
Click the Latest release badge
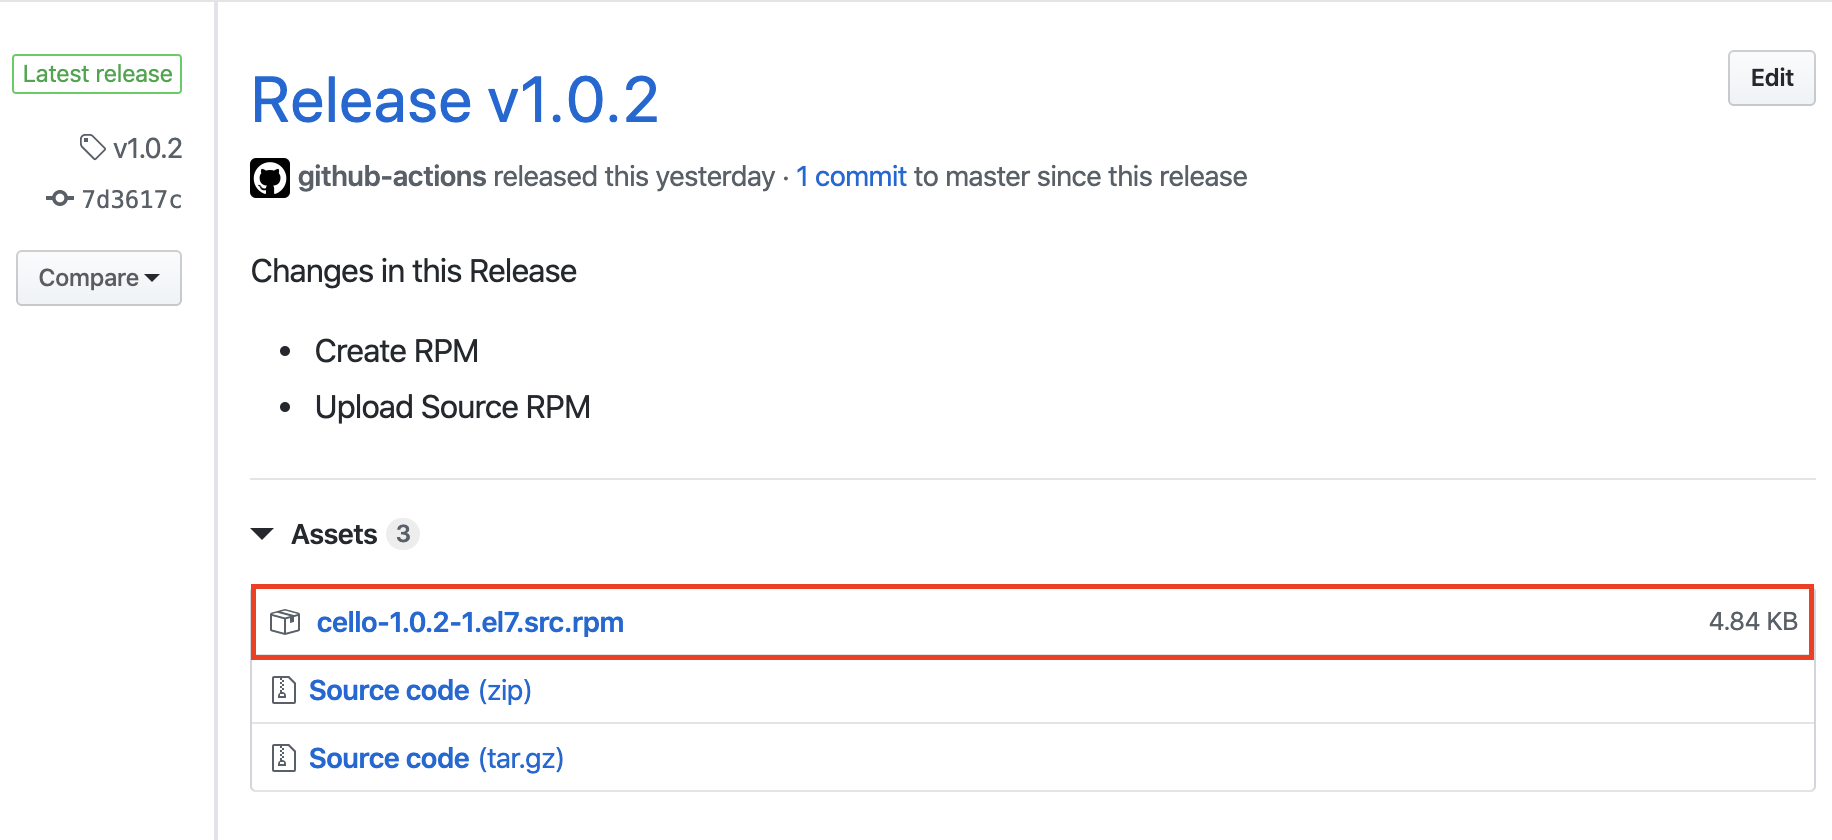click(97, 74)
